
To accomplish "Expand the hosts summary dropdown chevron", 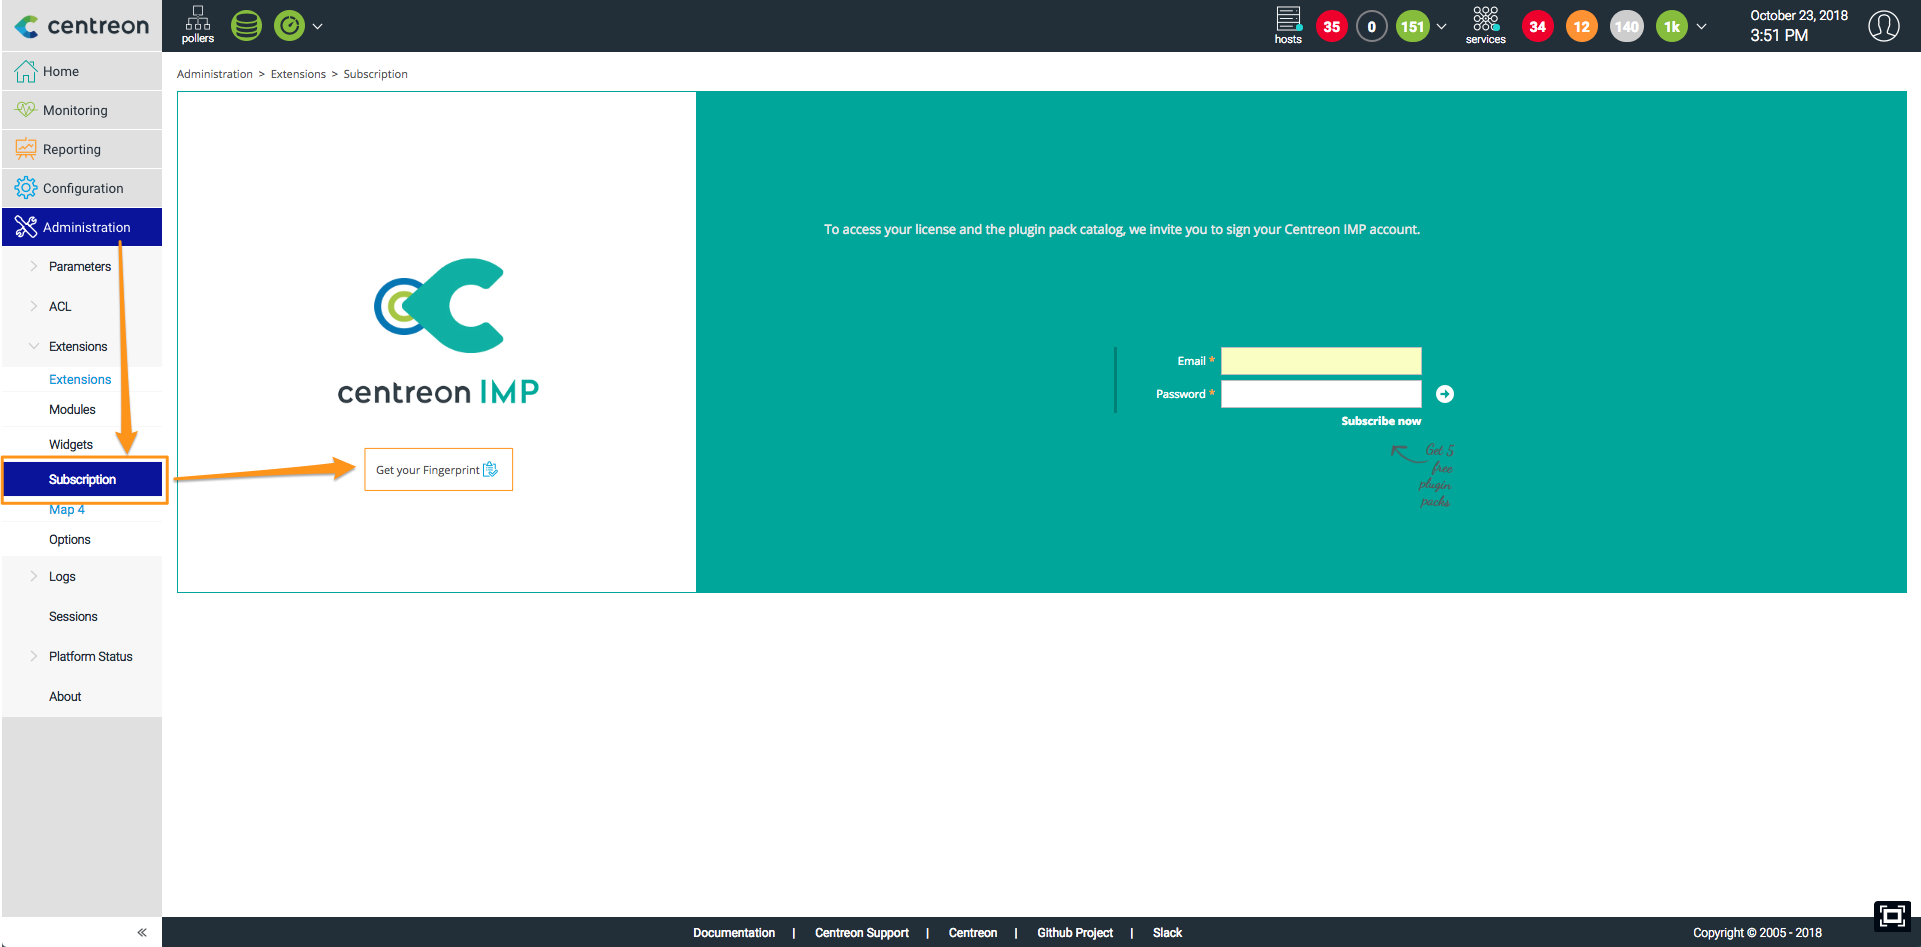I will pos(1442,27).
